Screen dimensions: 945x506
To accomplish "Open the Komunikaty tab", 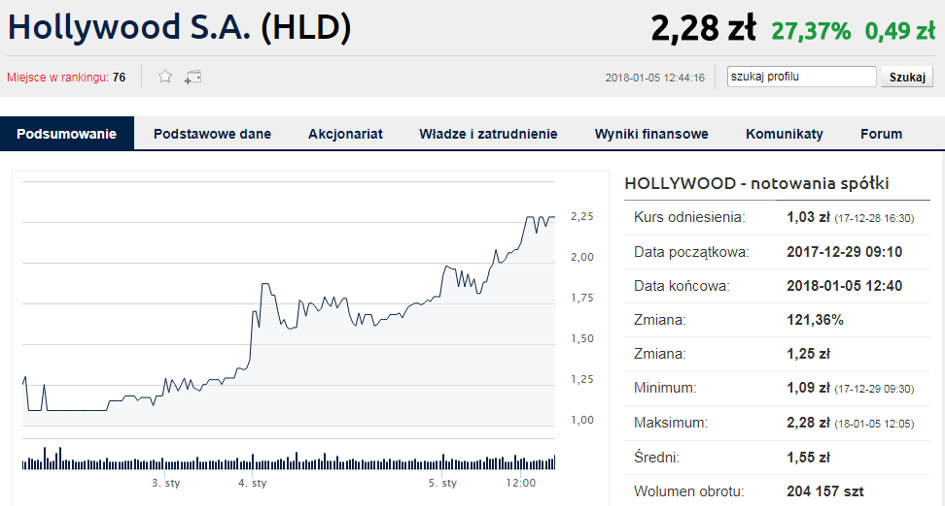I will (x=784, y=134).
